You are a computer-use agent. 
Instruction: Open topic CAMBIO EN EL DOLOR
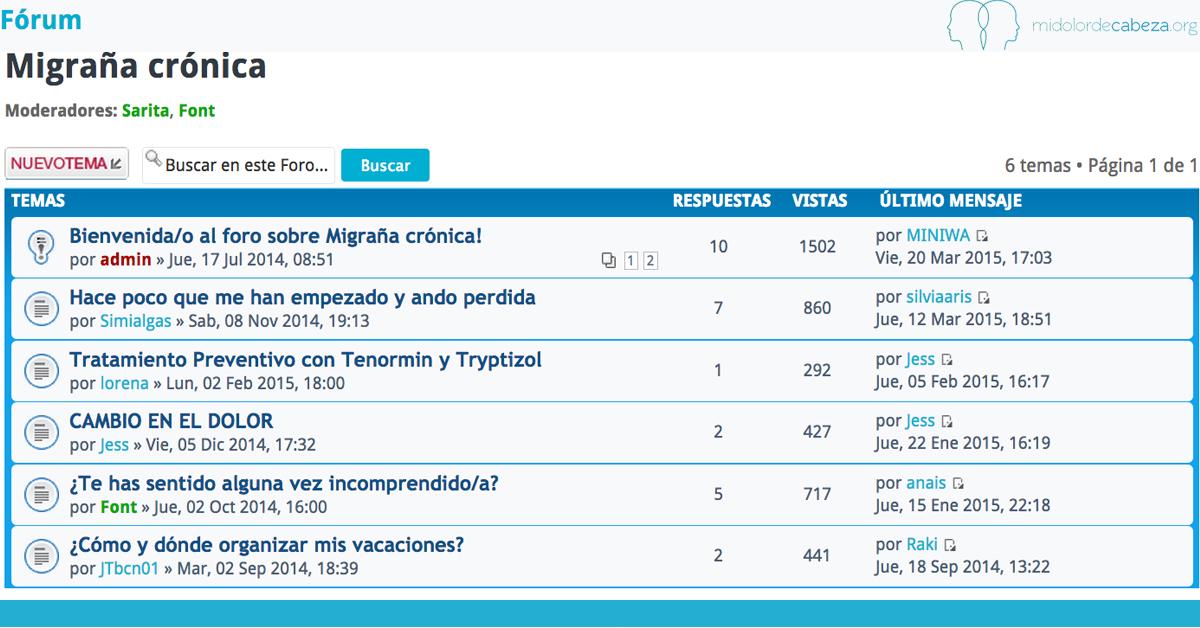coord(171,421)
